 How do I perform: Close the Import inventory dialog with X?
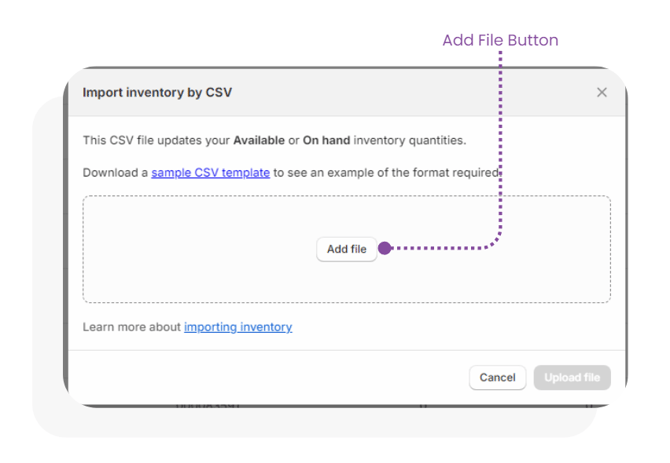click(x=602, y=92)
